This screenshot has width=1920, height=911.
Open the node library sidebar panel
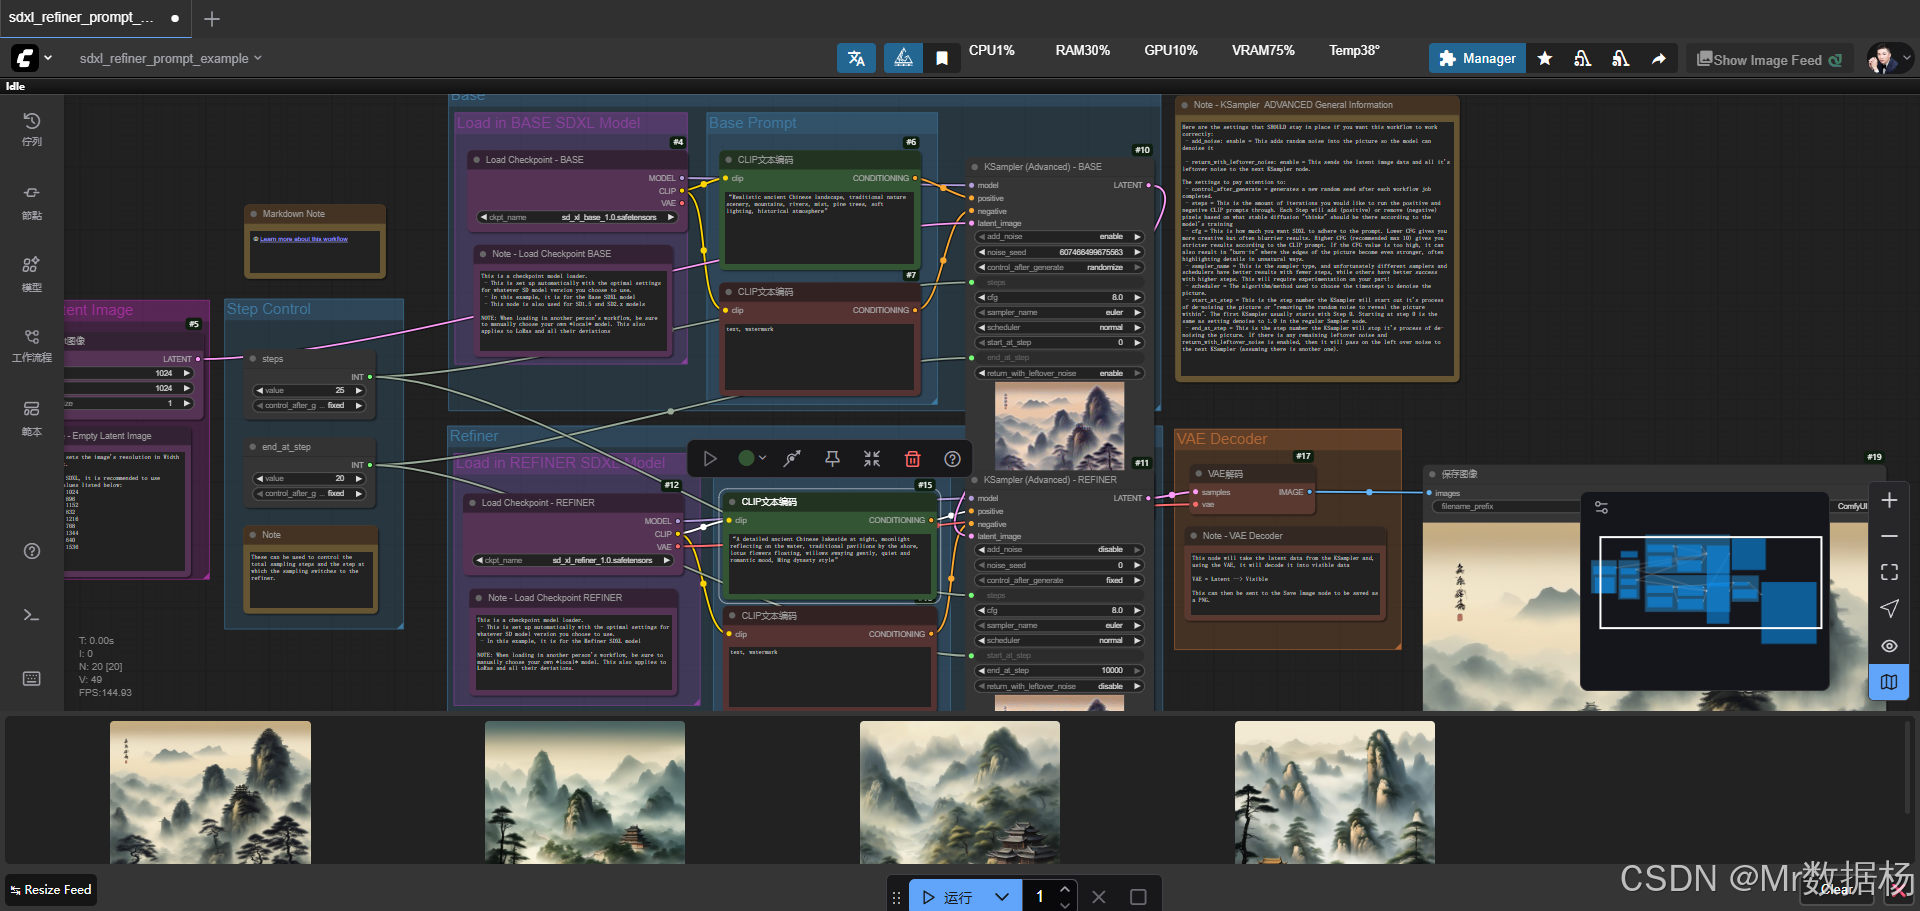click(32, 201)
